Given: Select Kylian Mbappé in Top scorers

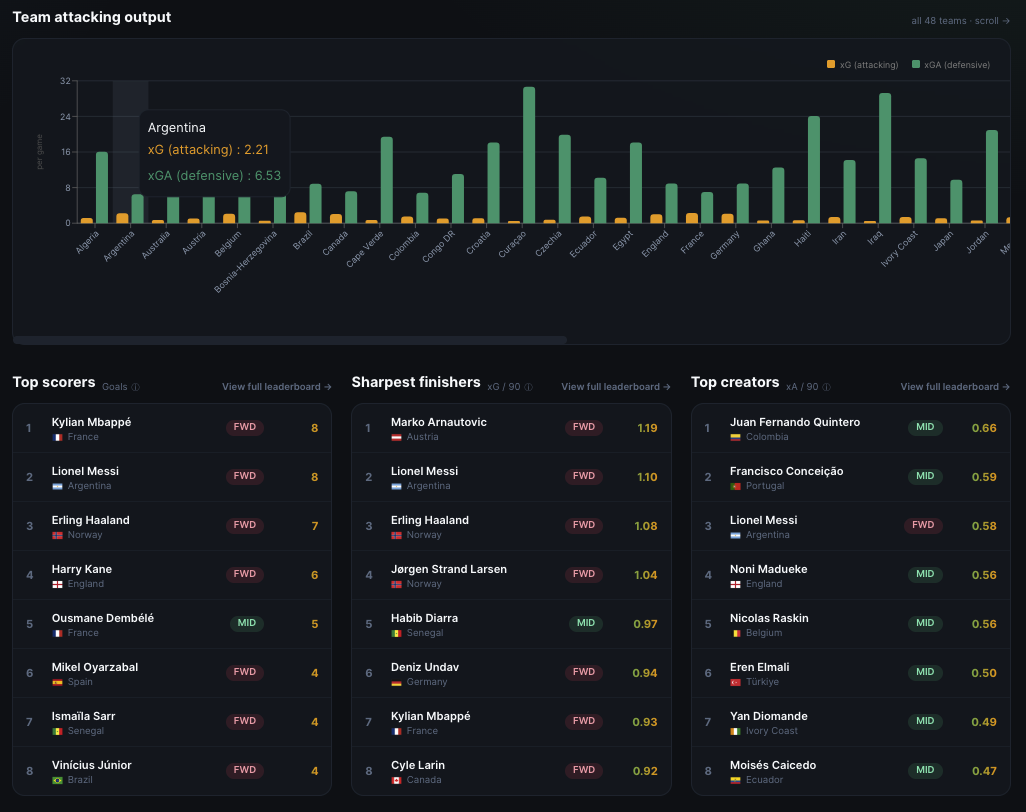Looking at the screenshot, I should coord(91,422).
